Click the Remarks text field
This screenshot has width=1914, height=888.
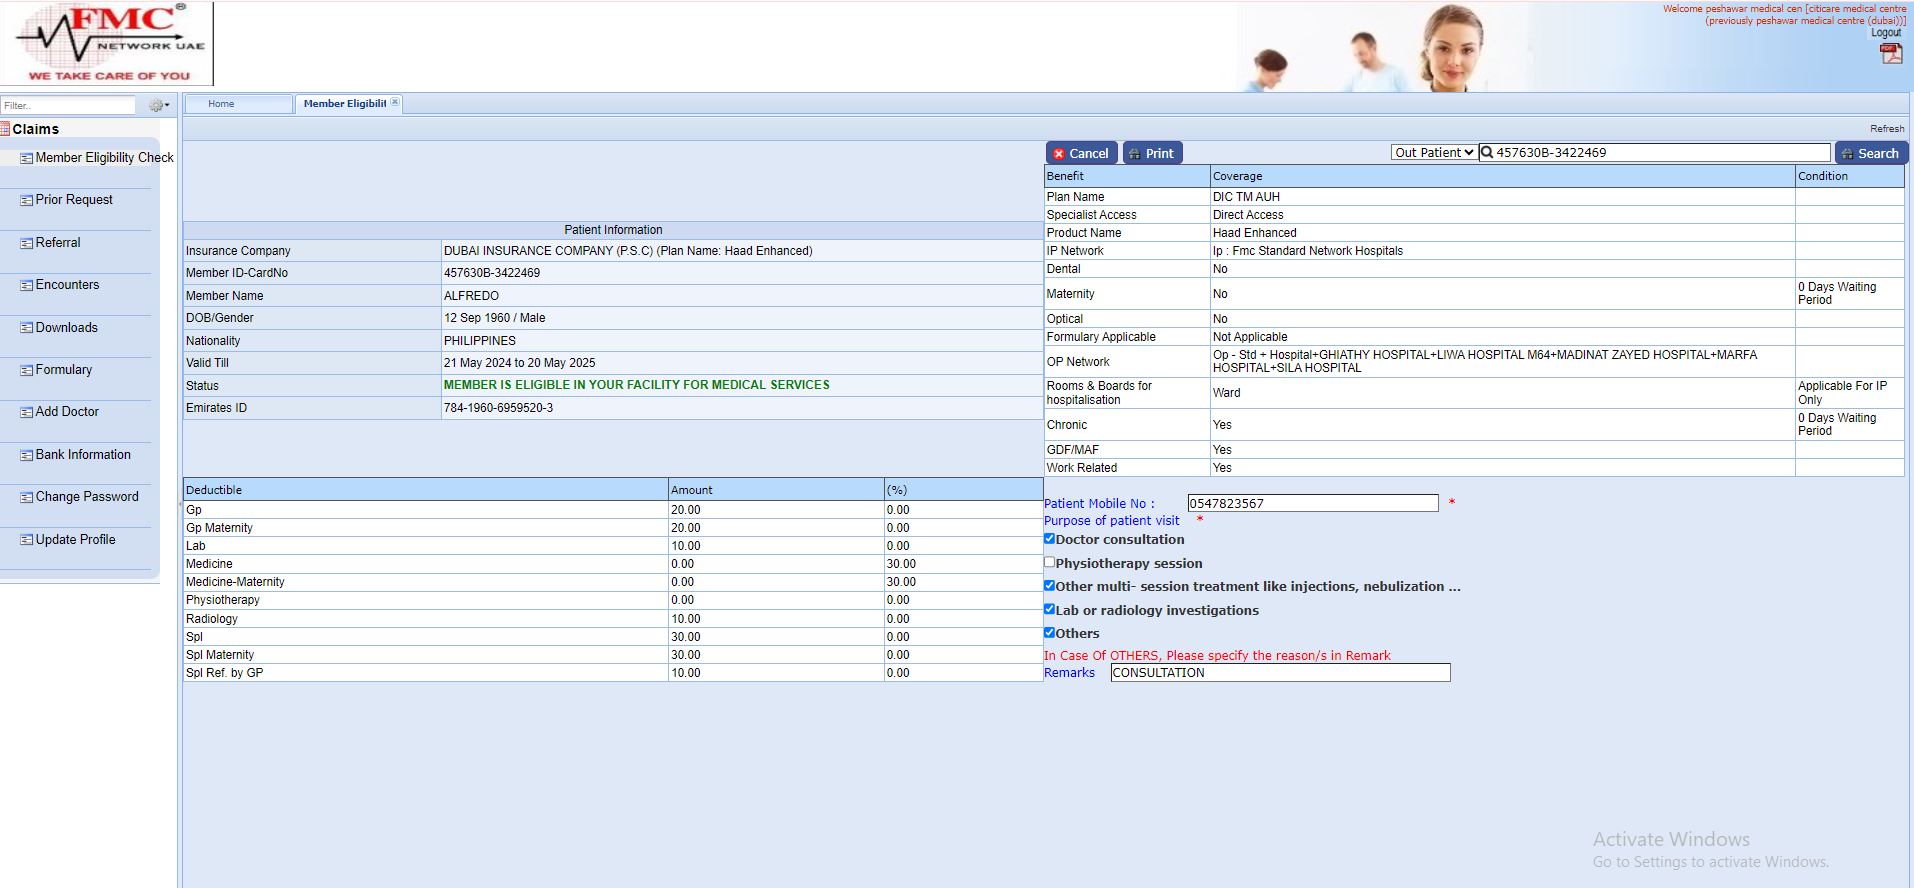tap(1279, 673)
